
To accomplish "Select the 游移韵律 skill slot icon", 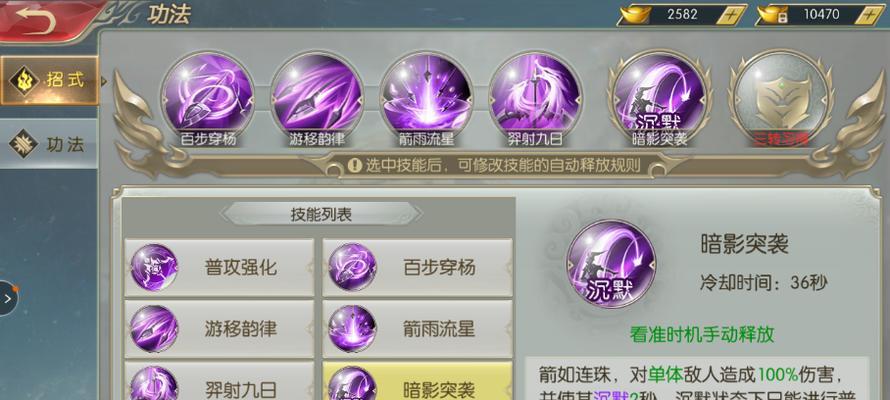I will (317, 99).
